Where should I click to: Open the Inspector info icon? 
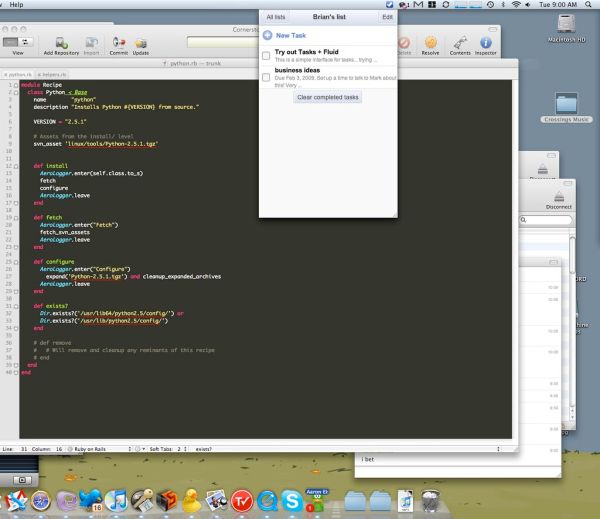486,42
